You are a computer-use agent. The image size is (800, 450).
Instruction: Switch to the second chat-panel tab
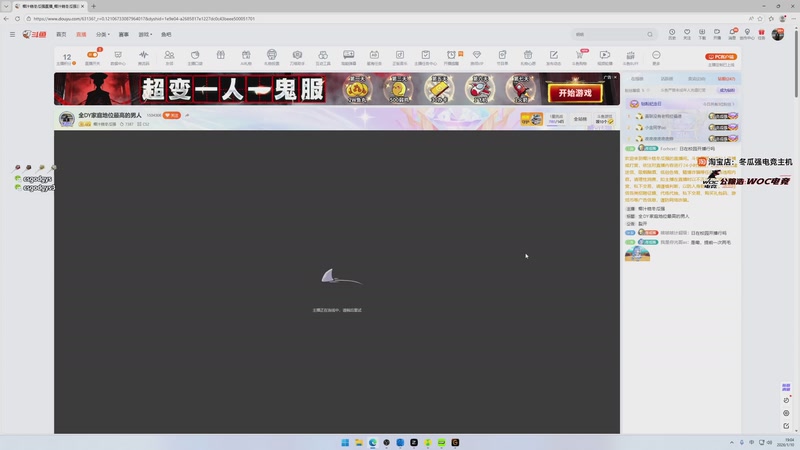pos(667,79)
